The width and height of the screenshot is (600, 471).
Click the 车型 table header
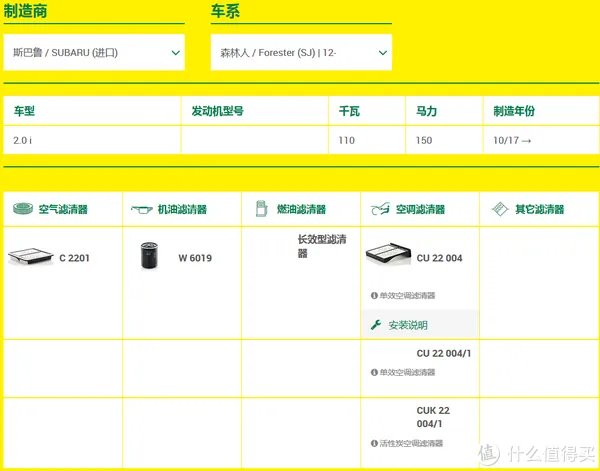[x=92, y=111]
